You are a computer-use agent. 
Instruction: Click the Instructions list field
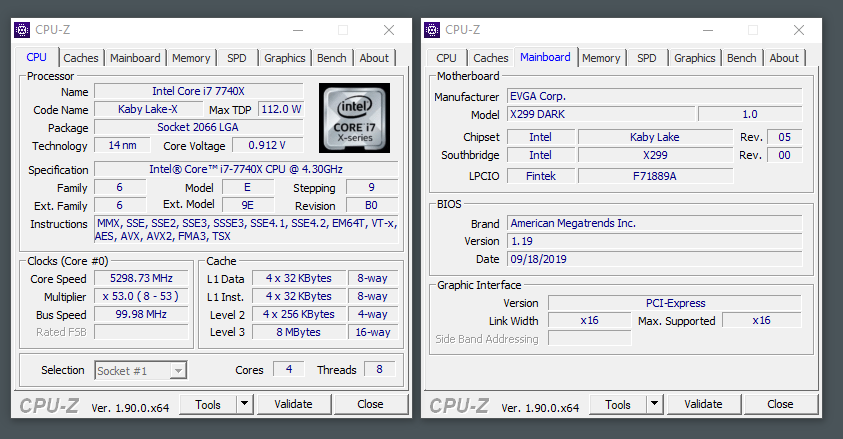tap(246, 229)
